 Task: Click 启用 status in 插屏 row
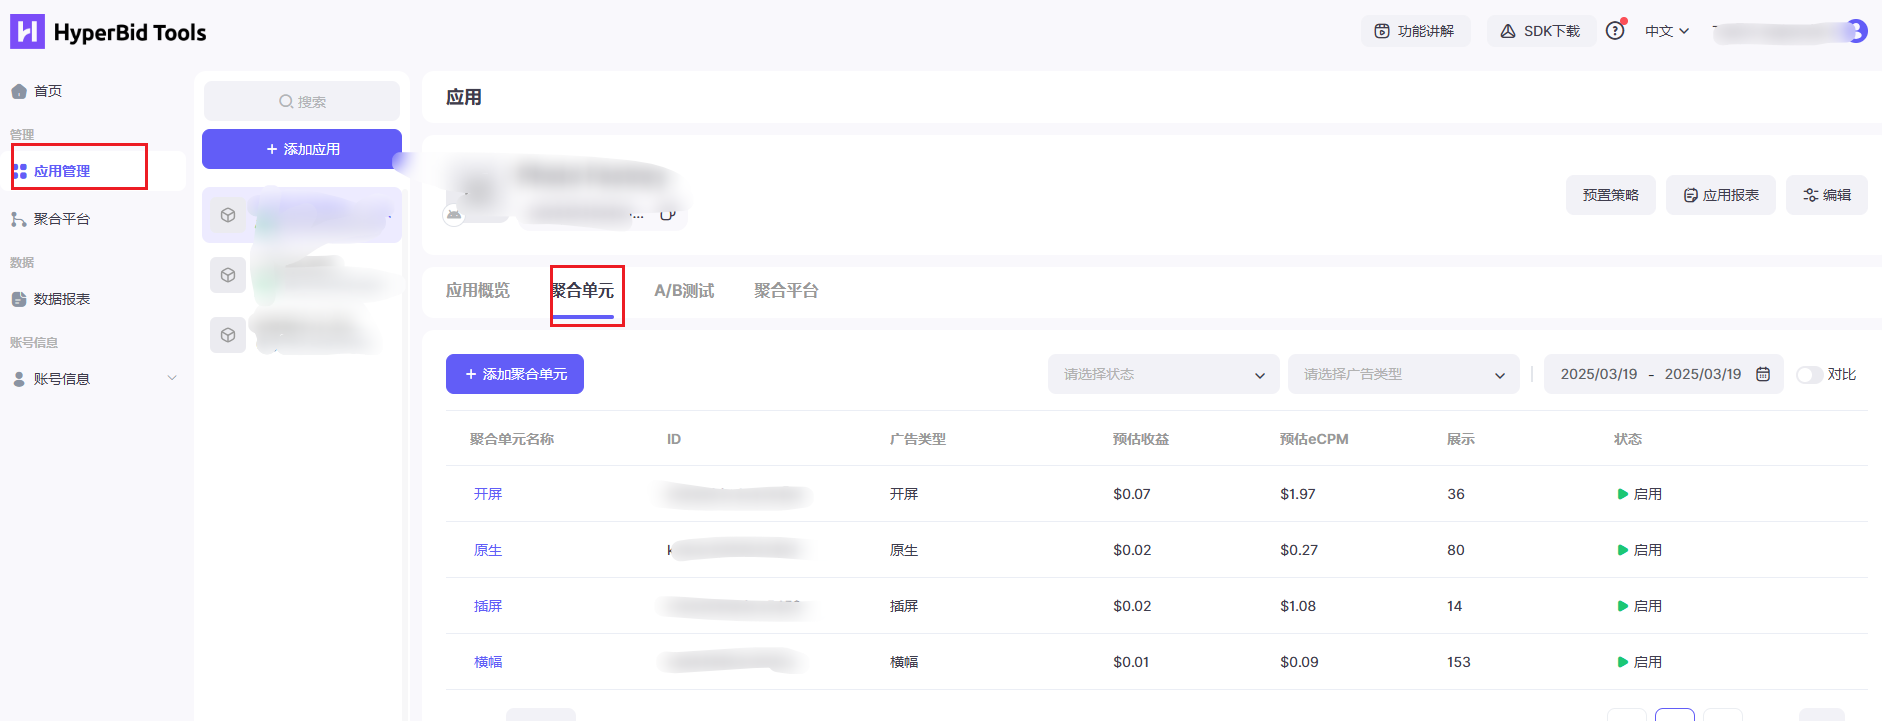pos(1640,606)
